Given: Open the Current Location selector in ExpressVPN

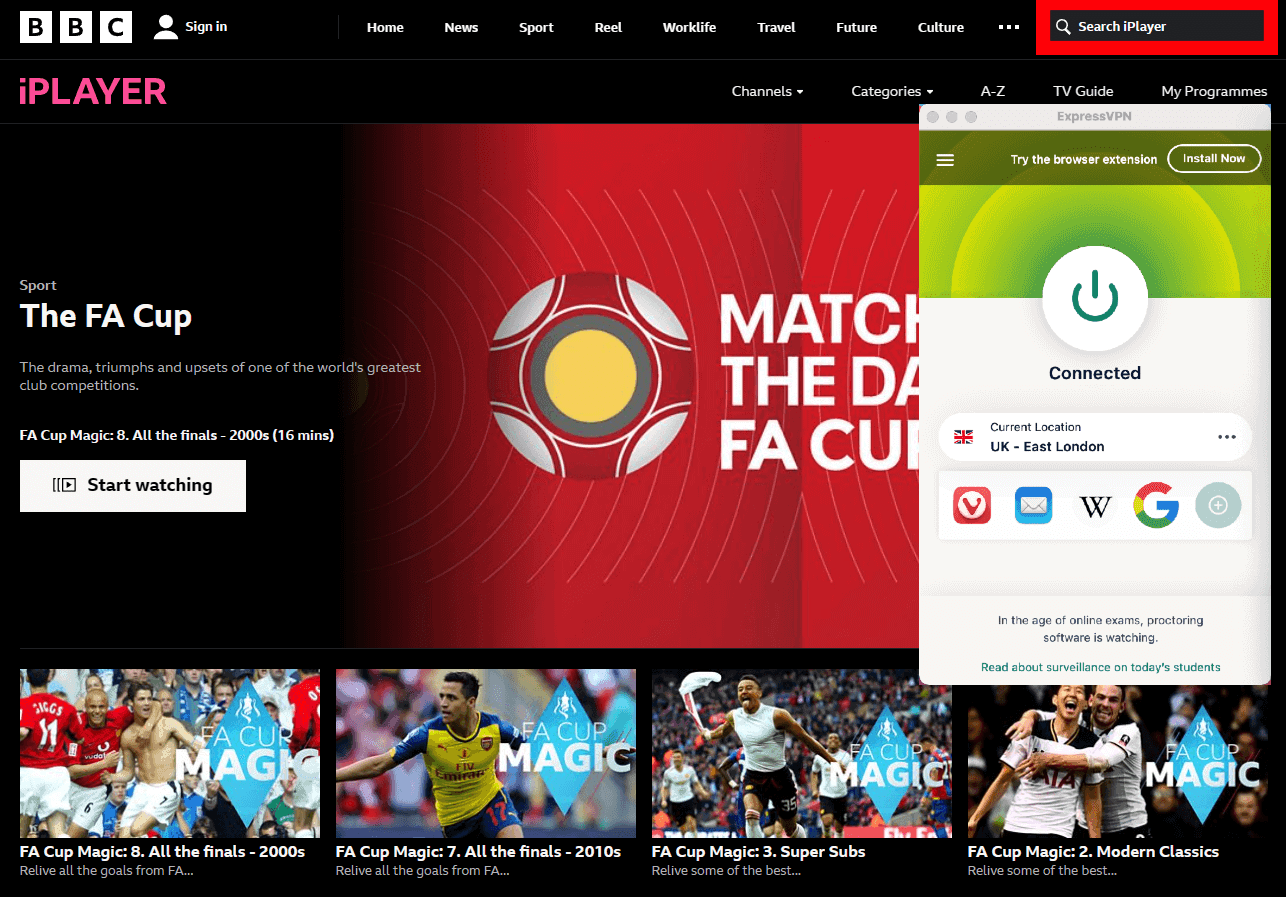Looking at the screenshot, I should (x=1095, y=437).
